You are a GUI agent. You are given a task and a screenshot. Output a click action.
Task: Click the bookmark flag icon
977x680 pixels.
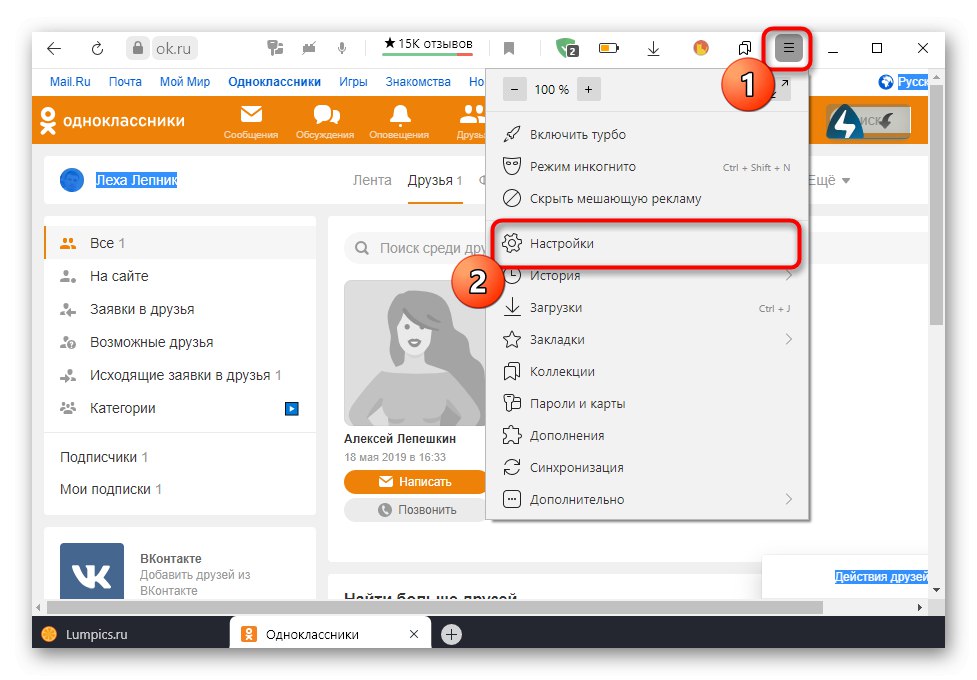pyautogui.click(x=509, y=48)
